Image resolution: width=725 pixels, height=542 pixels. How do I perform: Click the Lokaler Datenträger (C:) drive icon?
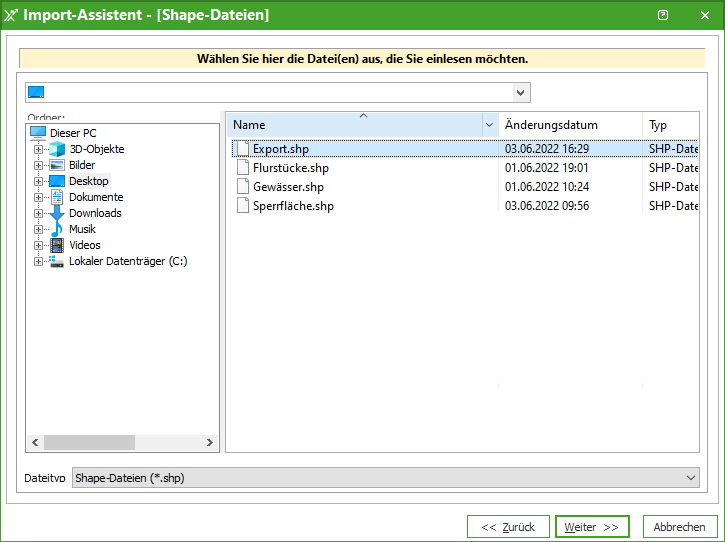pos(57,261)
